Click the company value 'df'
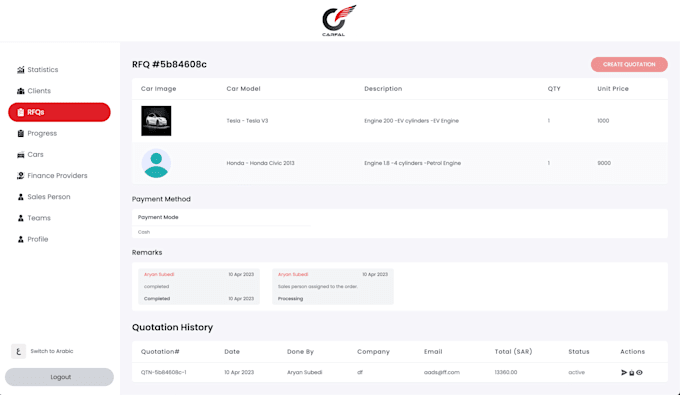Image resolution: width=680 pixels, height=395 pixels. pyautogui.click(x=360, y=372)
